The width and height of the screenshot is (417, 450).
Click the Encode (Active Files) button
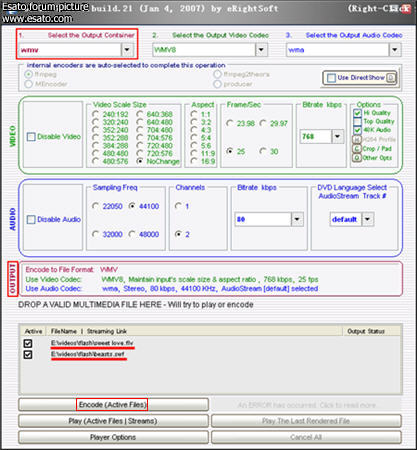tap(113, 405)
